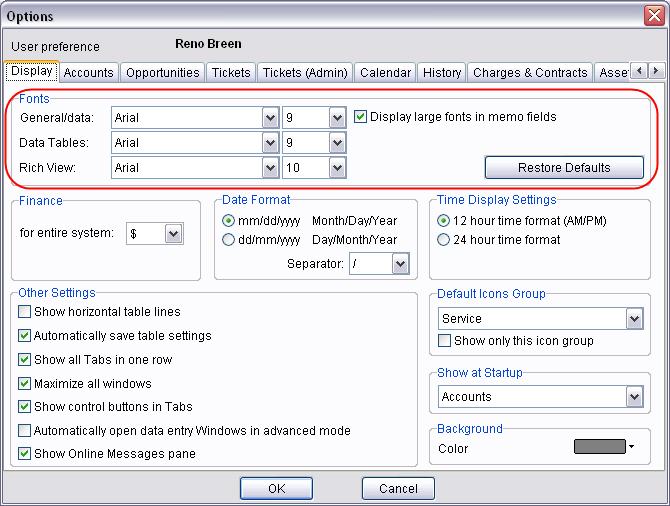Expand the Show at Startup dropdown
This screenshot has height=506, width=670.
[x=634, y=397]
